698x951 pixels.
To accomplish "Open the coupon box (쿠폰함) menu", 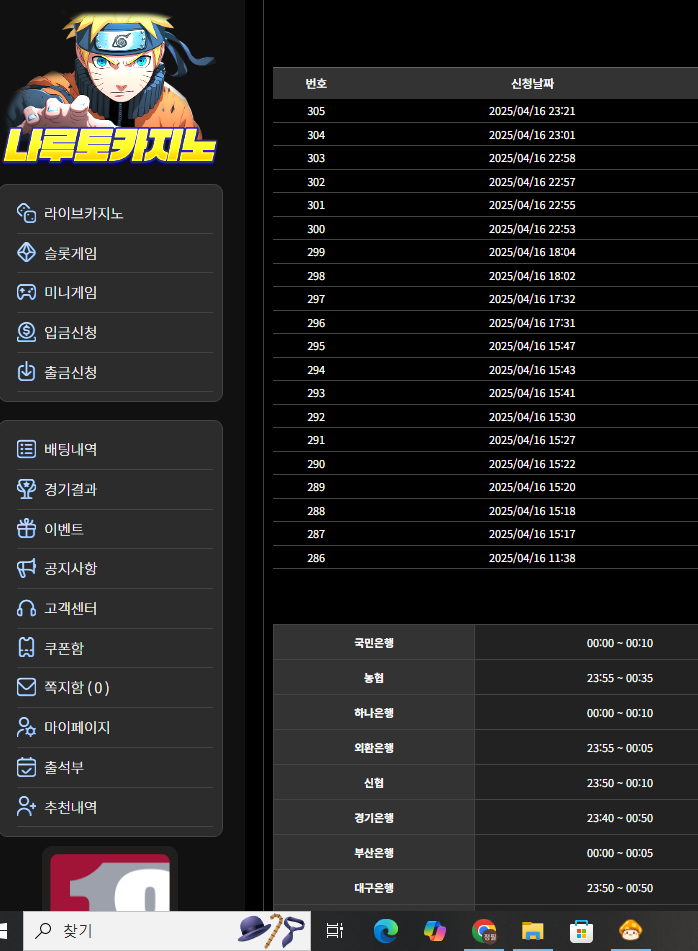I will pyautogui.click(x=63, y=648).
